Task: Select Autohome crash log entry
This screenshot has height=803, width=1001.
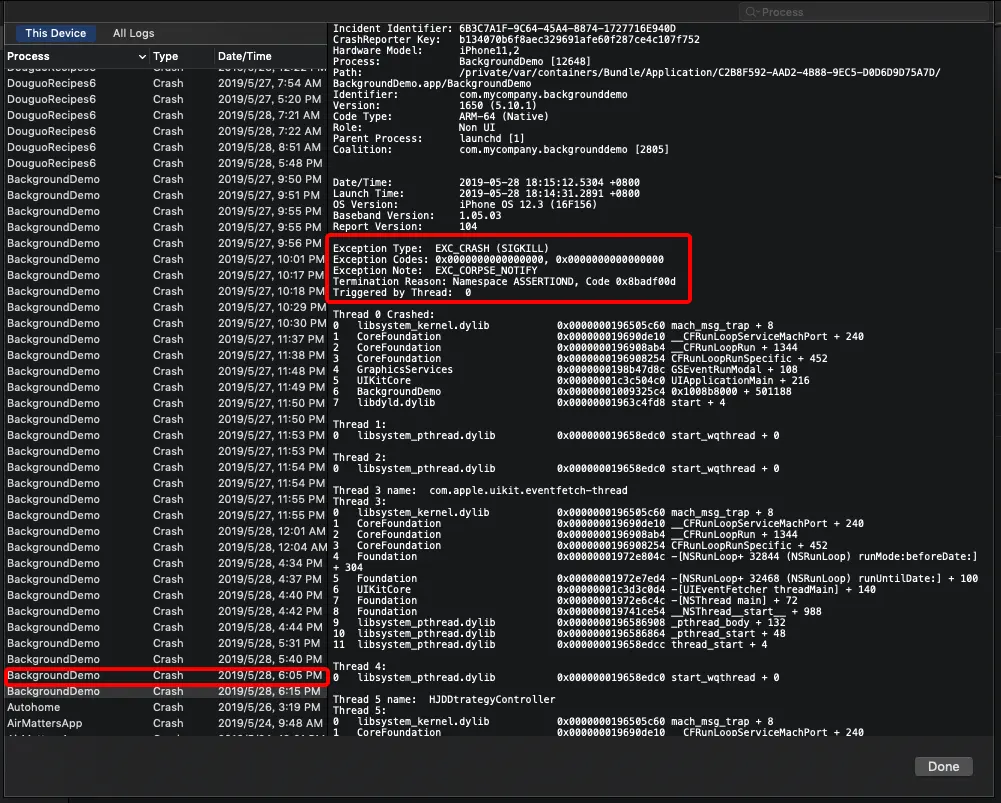Action: tap(166, 707)
